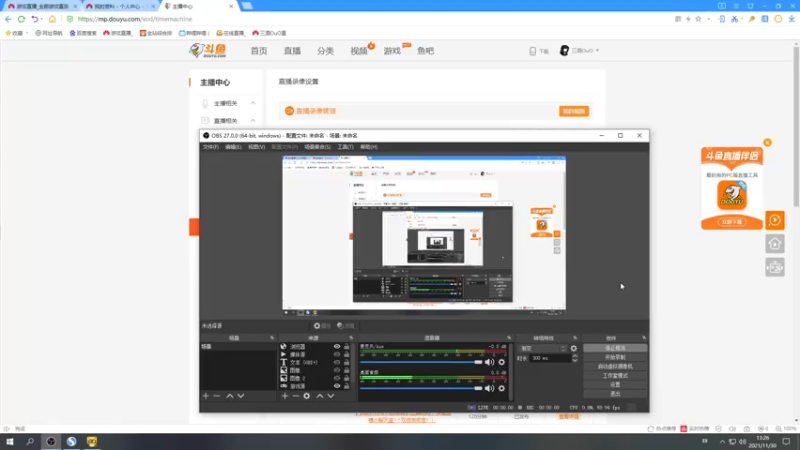Toggle the lock on the 浏览器 source
Image resolution: width=800 pixels, height=450 pixels.
(x=347, y=346)
